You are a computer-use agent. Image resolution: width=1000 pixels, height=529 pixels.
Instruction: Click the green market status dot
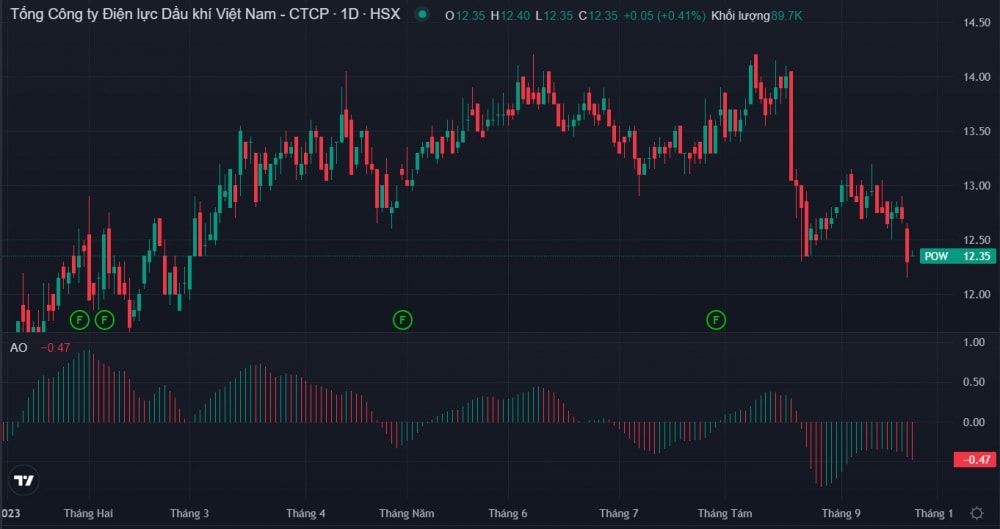click(x=422, y=14)
